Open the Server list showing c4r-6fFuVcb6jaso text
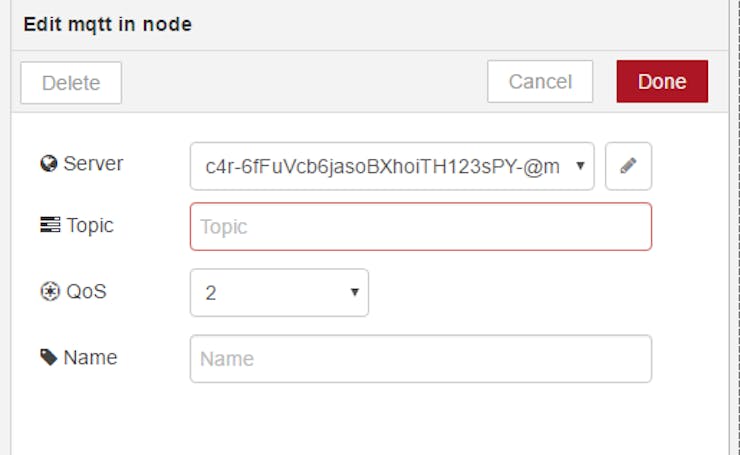The width and height of the screenshot is (740, 455). (392, 166)
